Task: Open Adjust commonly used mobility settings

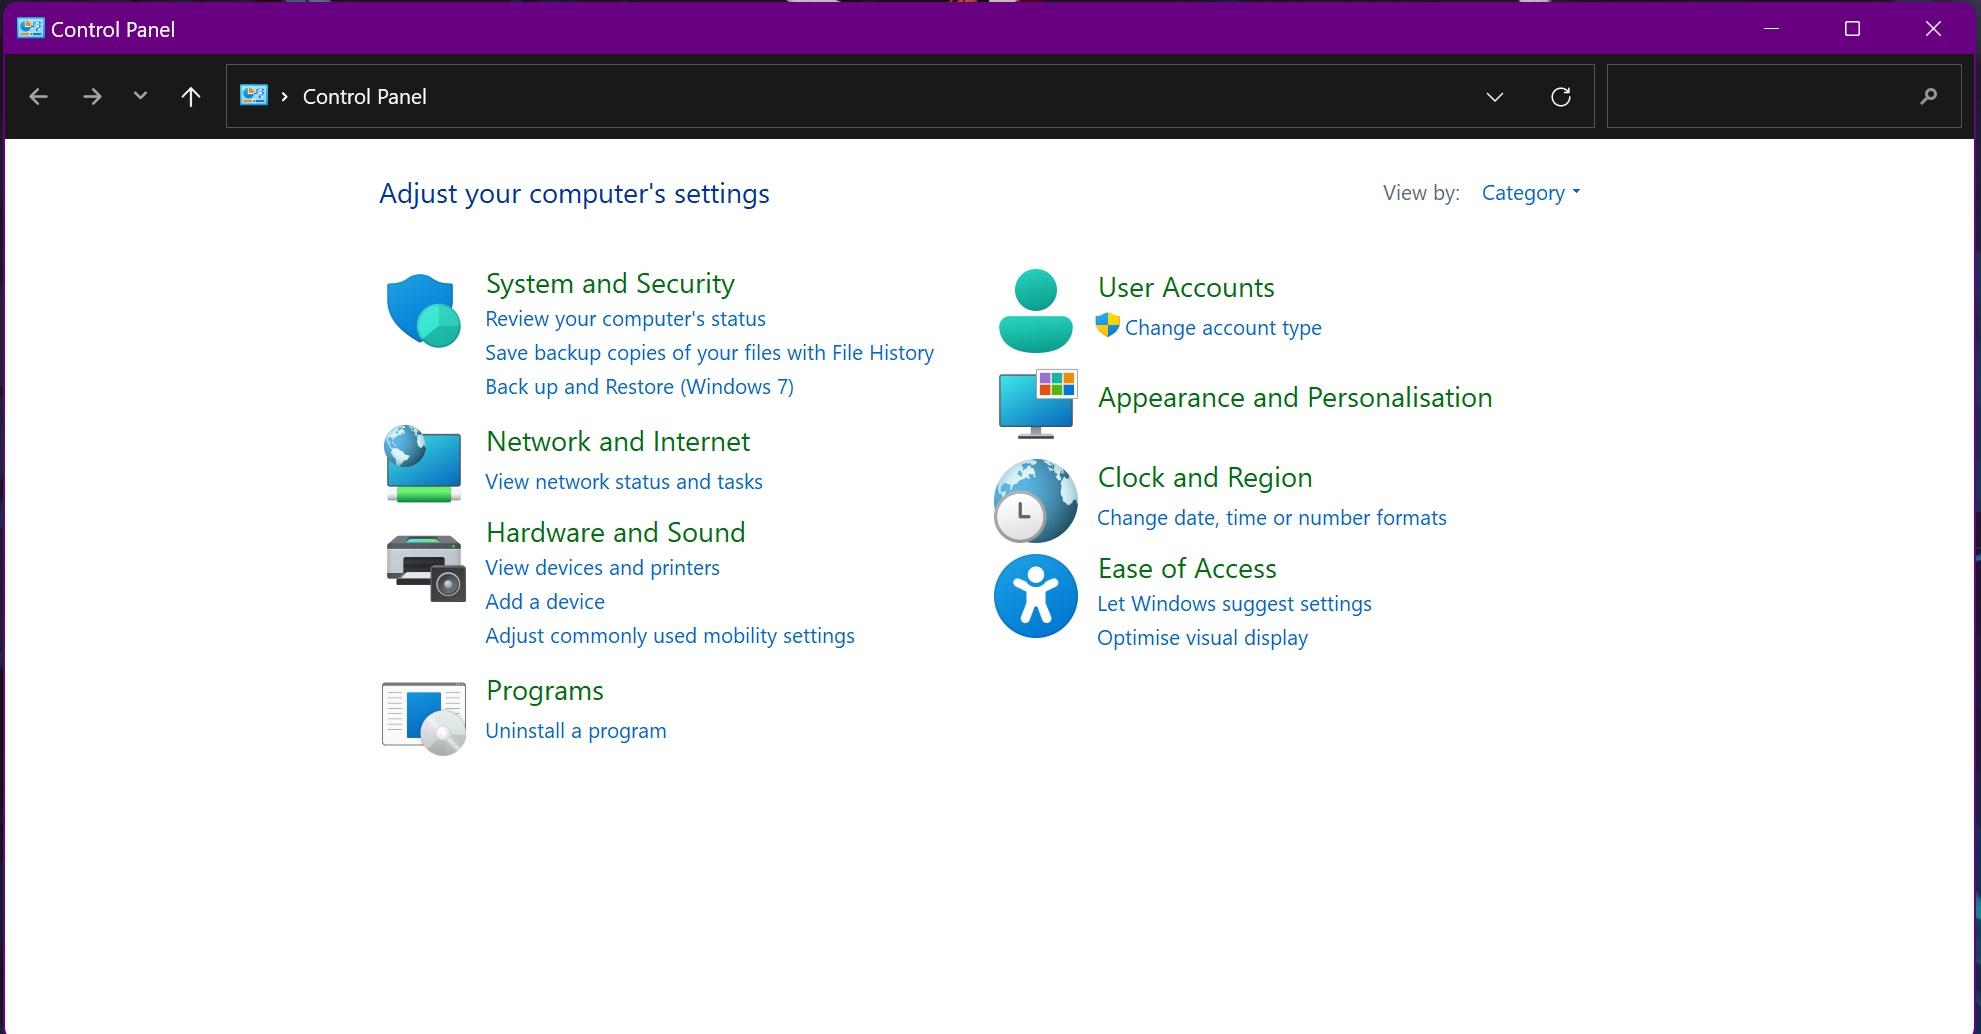Action: tap(669, 636)
